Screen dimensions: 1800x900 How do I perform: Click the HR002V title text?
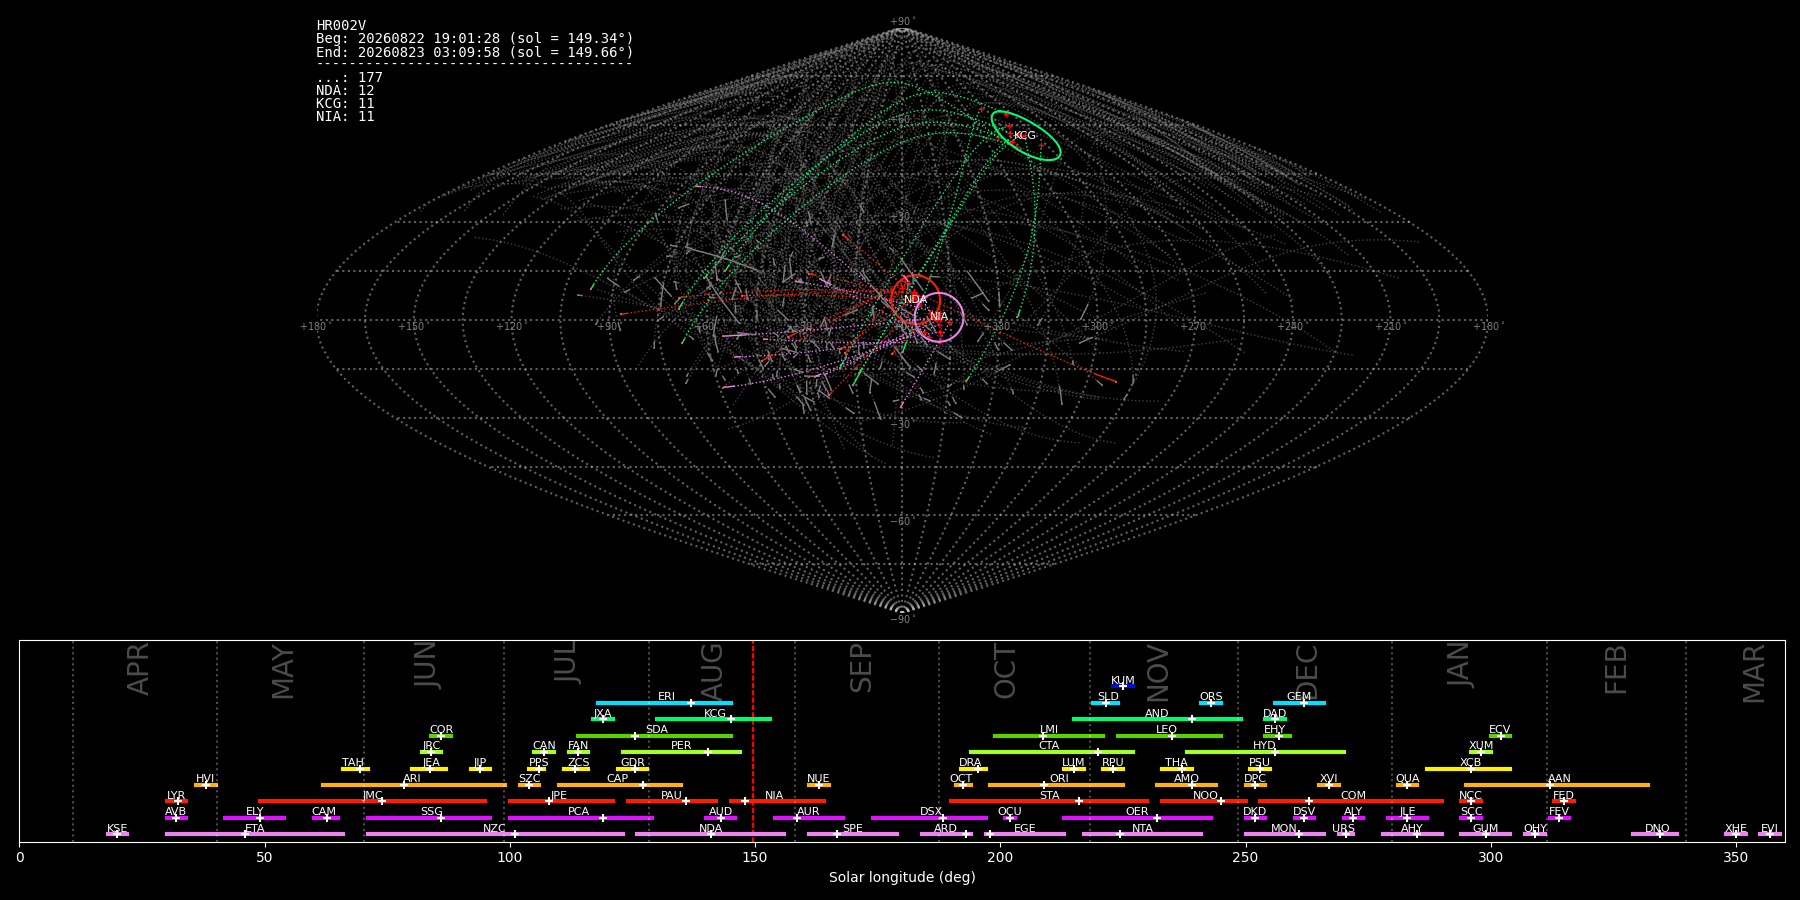click(341, 26)
